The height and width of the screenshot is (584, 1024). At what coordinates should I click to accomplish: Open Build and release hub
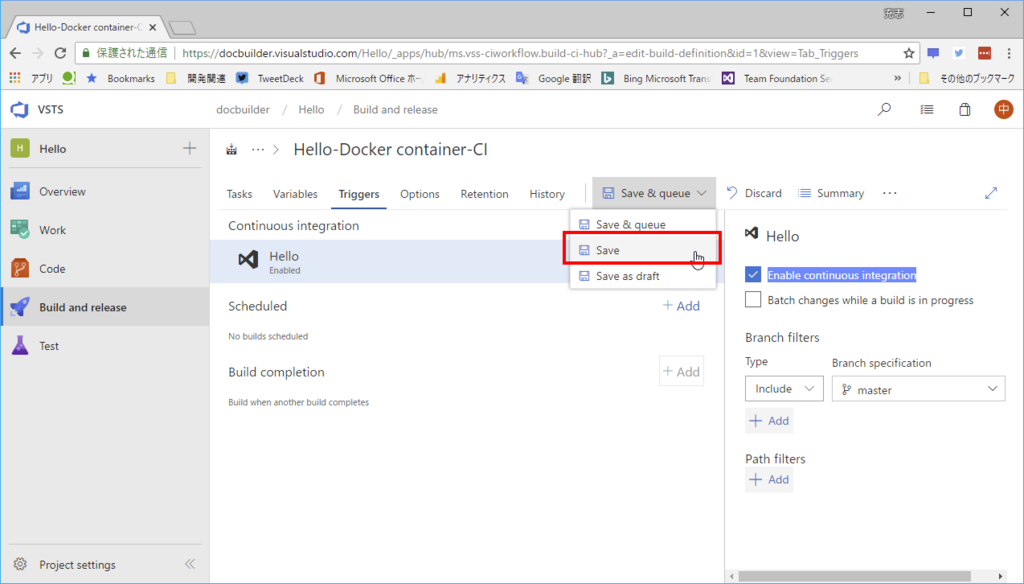104,307
